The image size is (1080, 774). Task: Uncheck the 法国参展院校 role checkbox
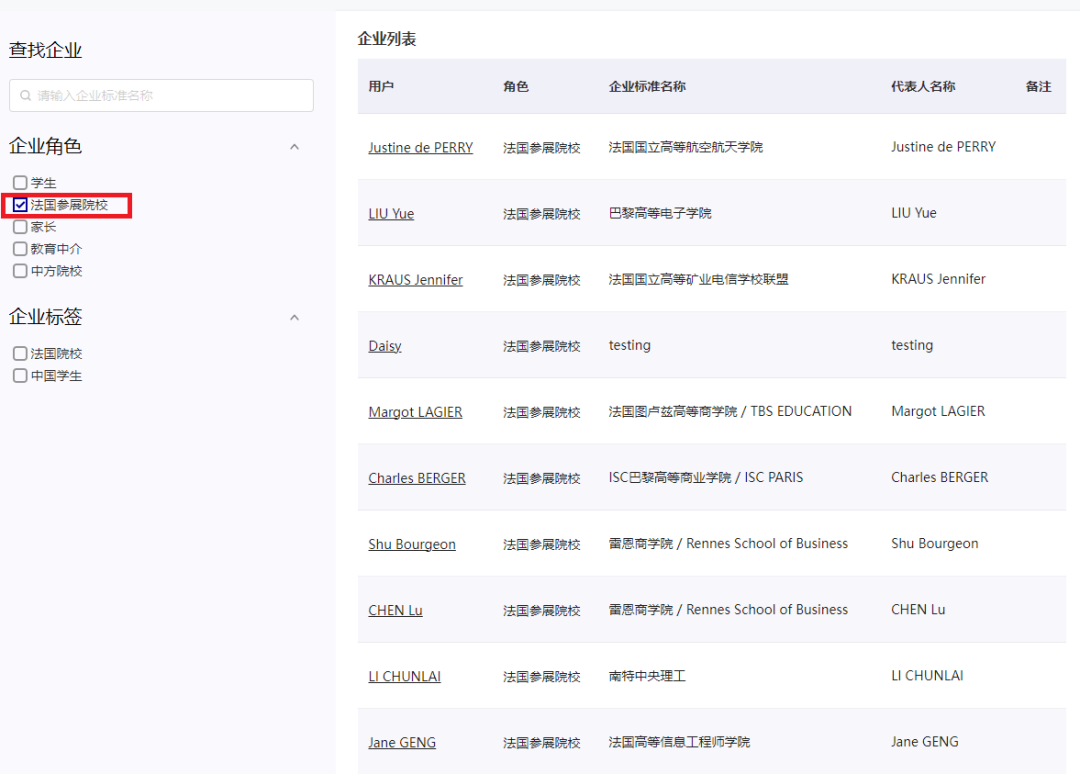[20, 205]
